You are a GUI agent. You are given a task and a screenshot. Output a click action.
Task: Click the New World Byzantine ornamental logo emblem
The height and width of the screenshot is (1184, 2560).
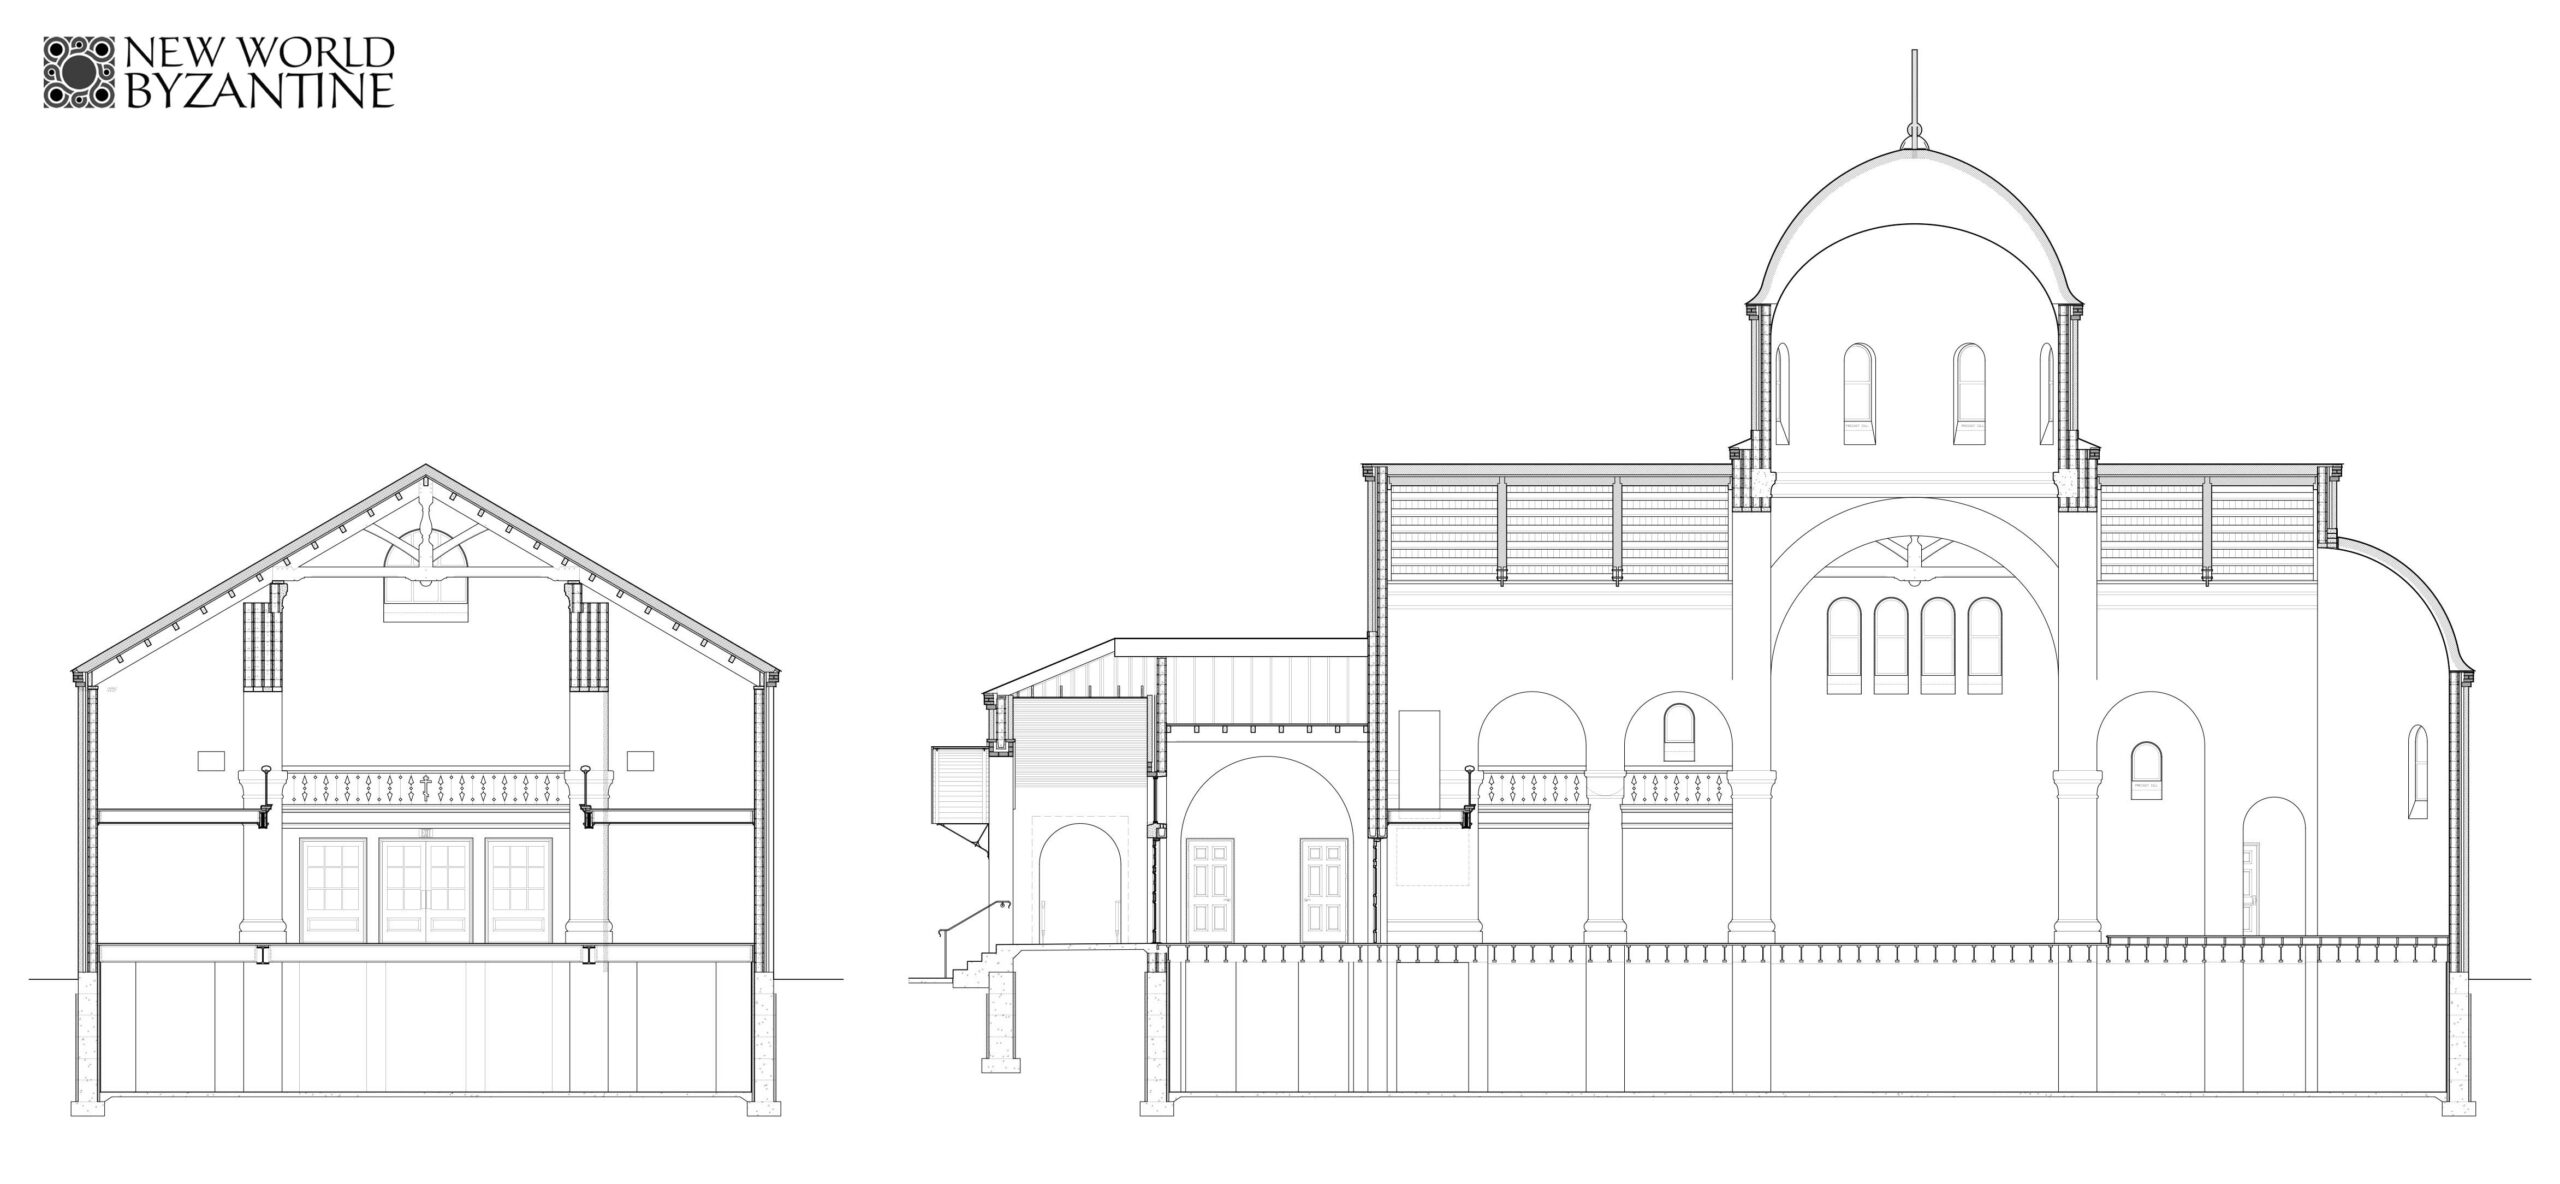pyautogui.click(x=80, y=72)
